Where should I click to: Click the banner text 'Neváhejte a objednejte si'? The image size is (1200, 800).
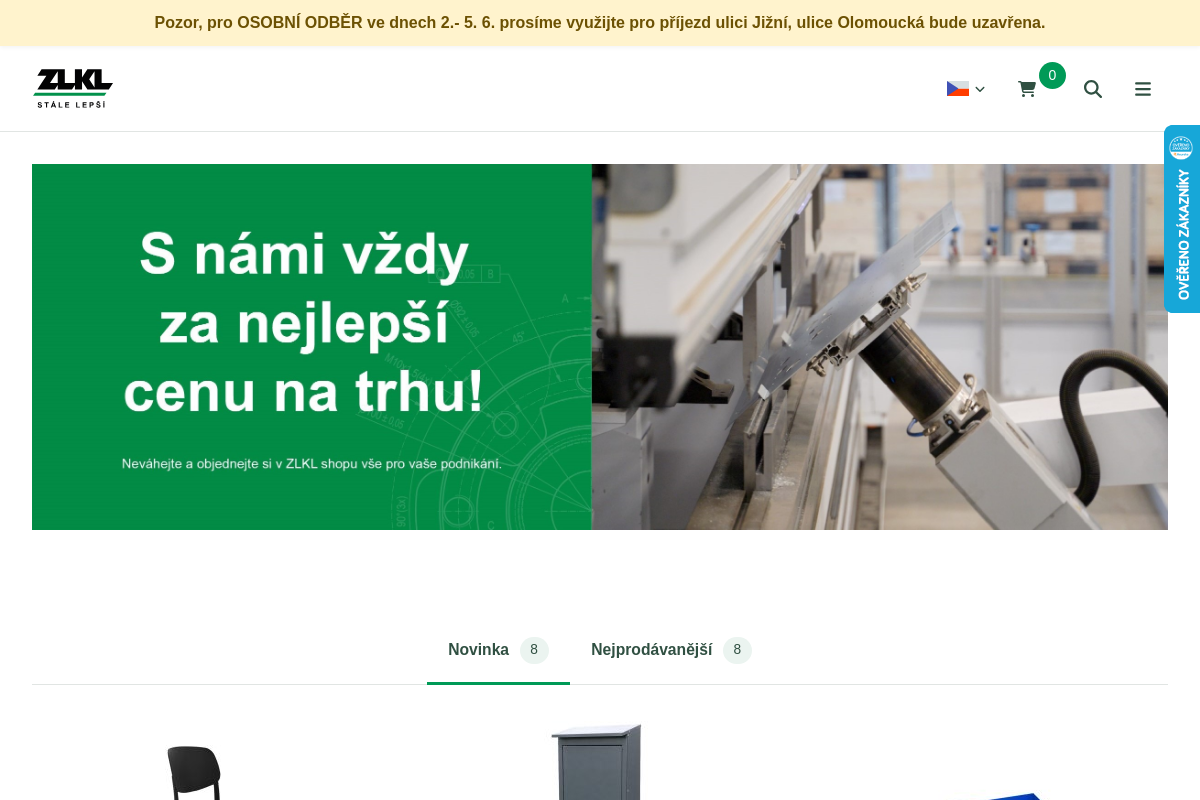click(311, 464)
